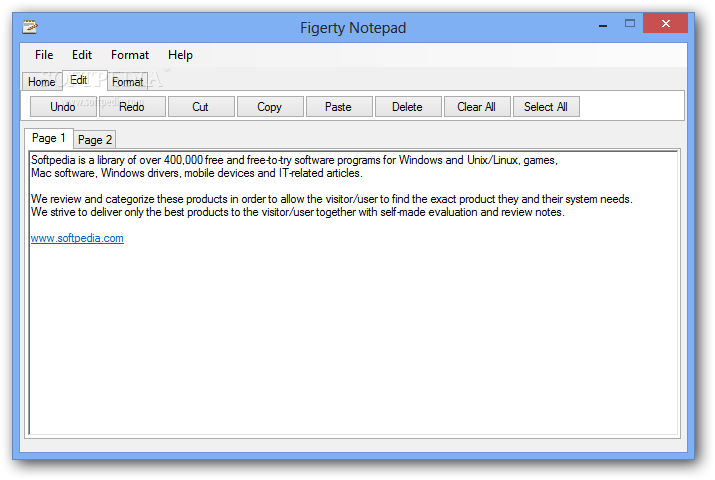The image size is (715, 480).
Task: Select the Page 1 document tab
Action: tap(49, 138)
